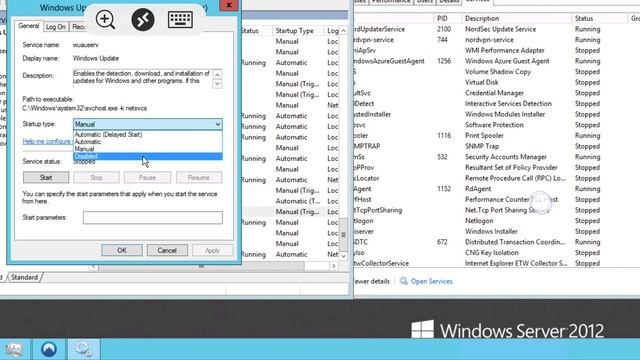Click the OK button
The height and width of the screenshot is (360, 640).
tap(122, 250)
